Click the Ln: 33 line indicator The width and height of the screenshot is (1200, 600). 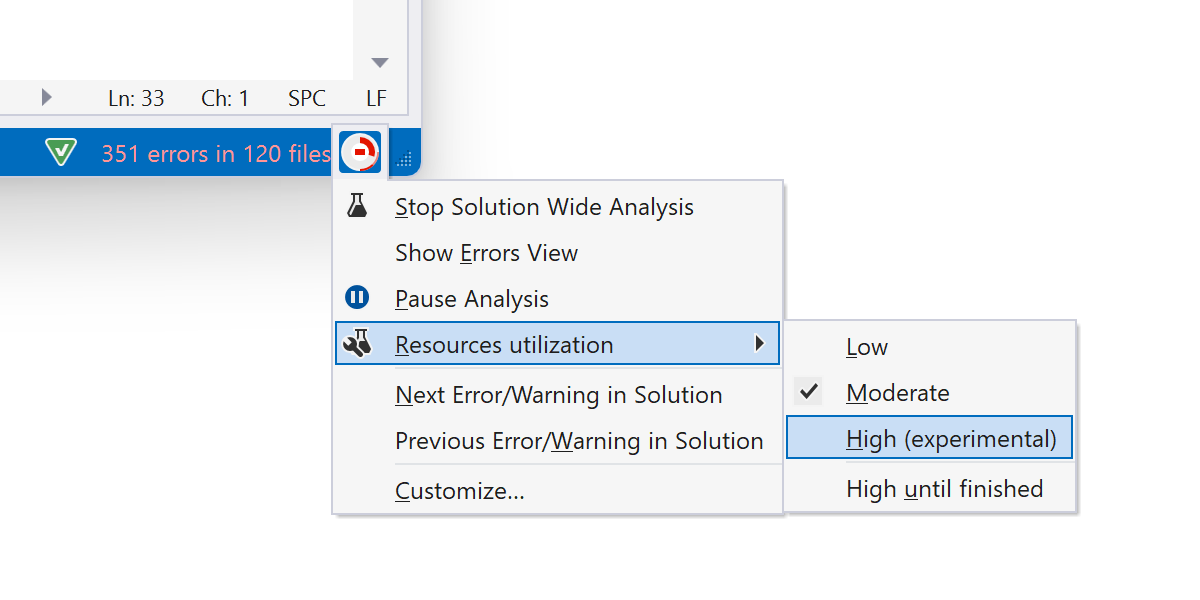(x=136, y=99)
